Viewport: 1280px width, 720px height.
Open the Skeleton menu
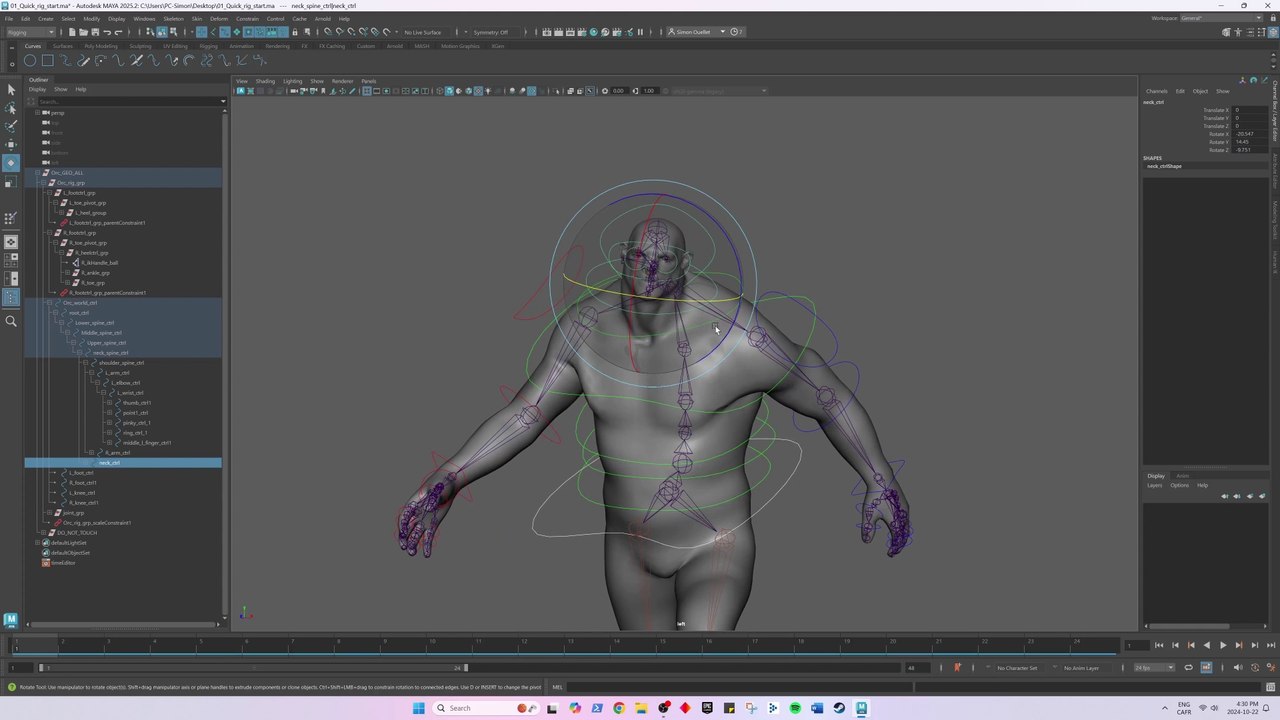tap(173, 18)
